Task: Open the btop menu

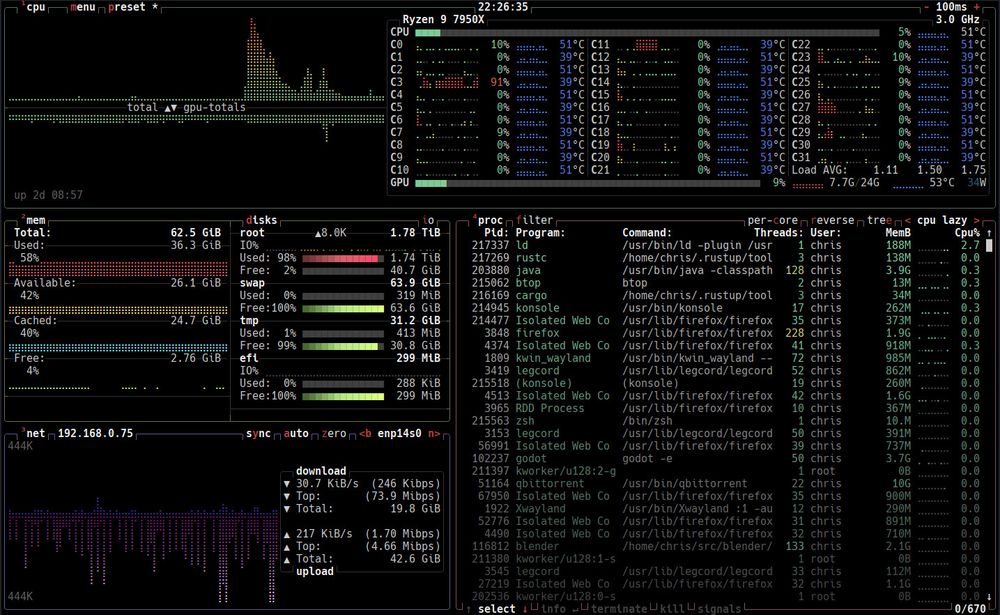Action: (x=82, y=7)
